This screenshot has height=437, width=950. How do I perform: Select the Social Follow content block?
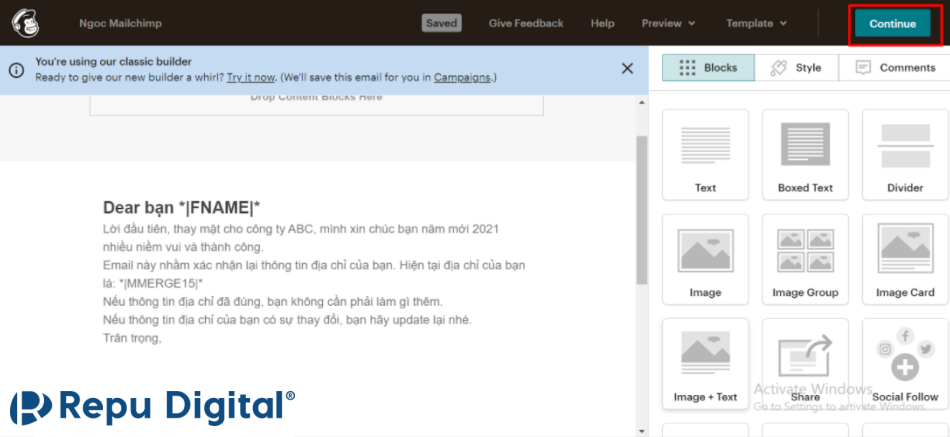coord(905,364)
